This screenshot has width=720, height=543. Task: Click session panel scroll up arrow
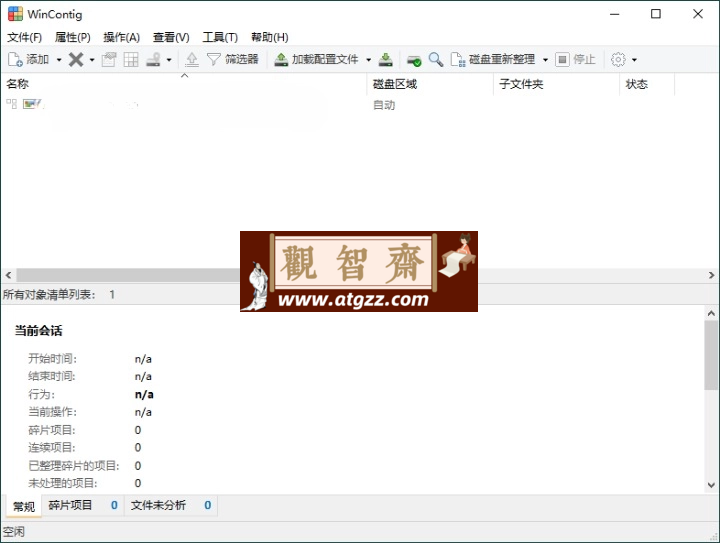click(x=711, y=313)
